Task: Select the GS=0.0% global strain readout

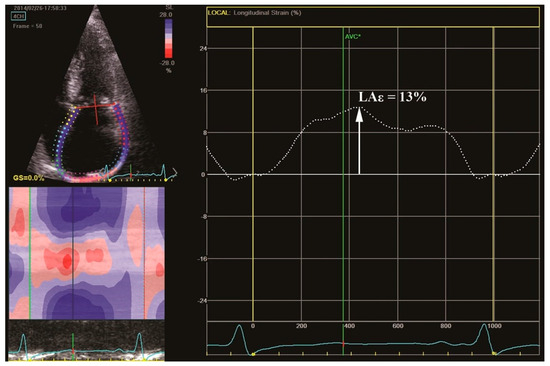Action: tap(29, 178)
